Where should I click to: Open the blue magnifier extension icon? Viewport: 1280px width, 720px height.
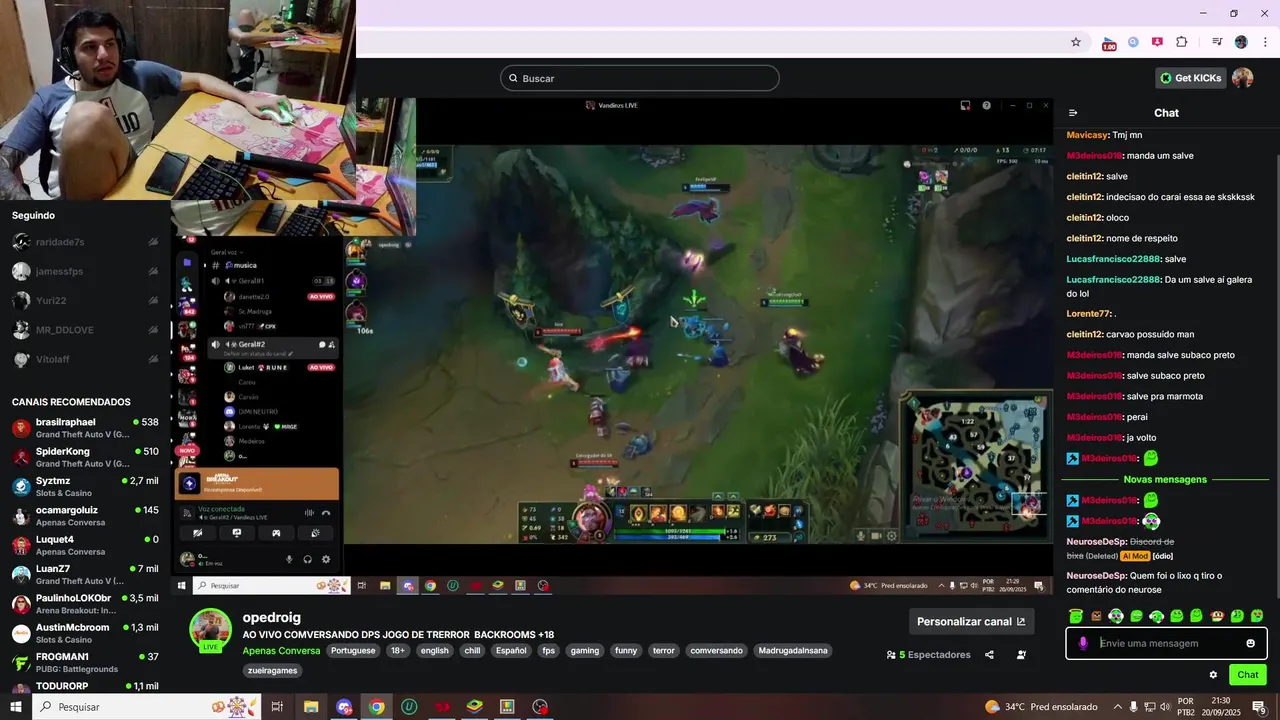pos(1133,42)
